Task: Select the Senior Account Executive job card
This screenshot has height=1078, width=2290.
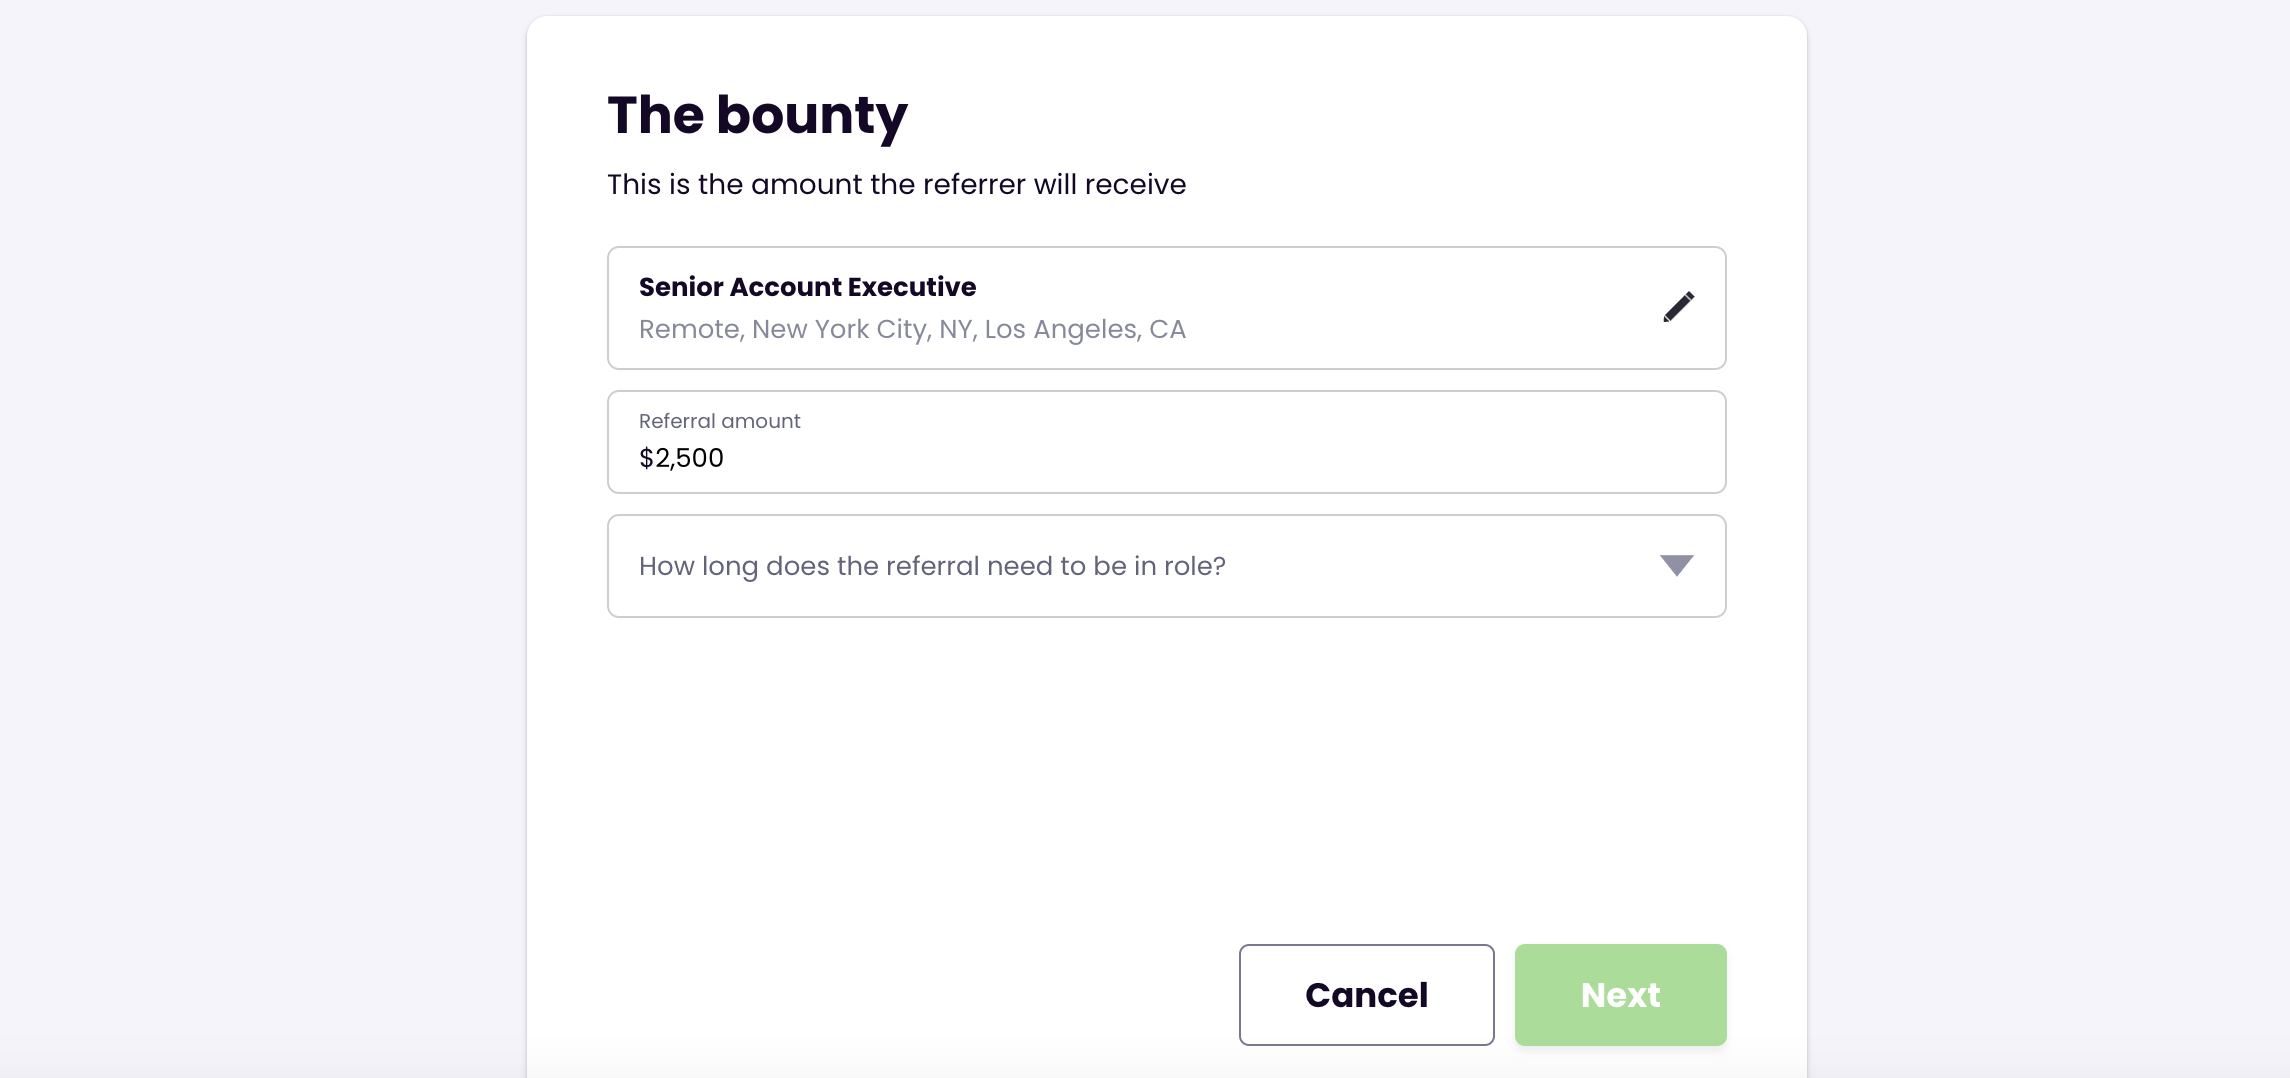Action: 1100,308
